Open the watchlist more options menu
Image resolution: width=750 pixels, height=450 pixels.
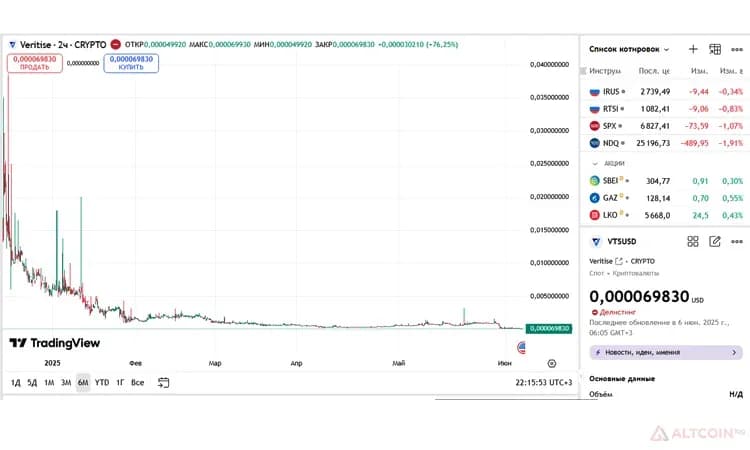tap(737, 49)
